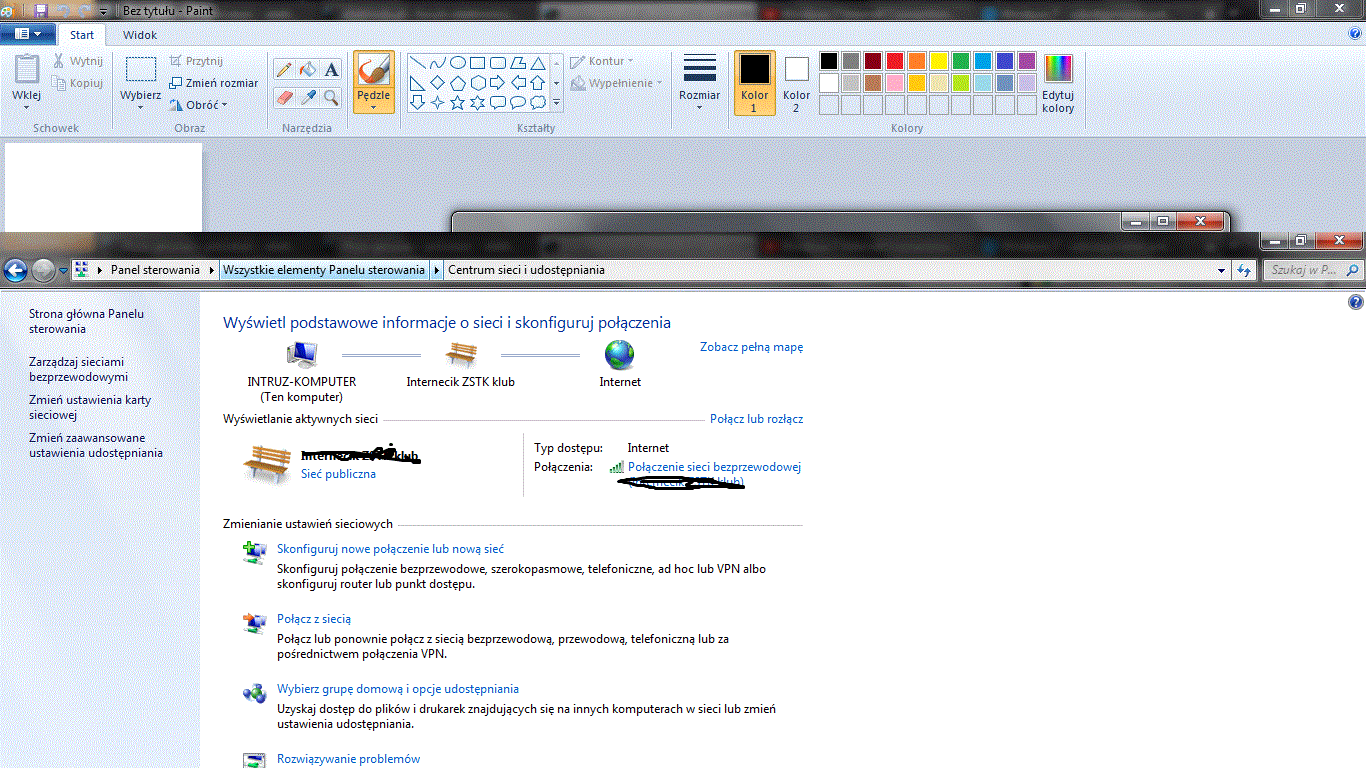Select the five-pointed star shape

(458, 102)
